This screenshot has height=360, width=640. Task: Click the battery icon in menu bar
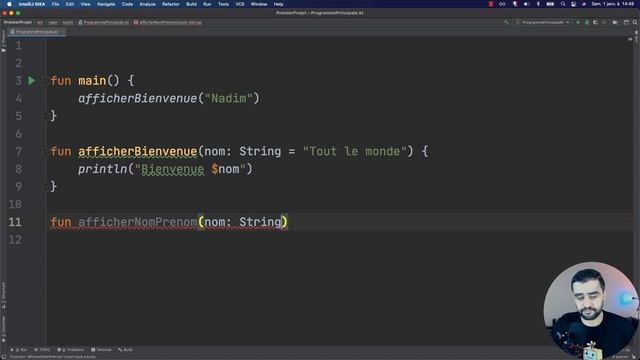tap(550, 4)
